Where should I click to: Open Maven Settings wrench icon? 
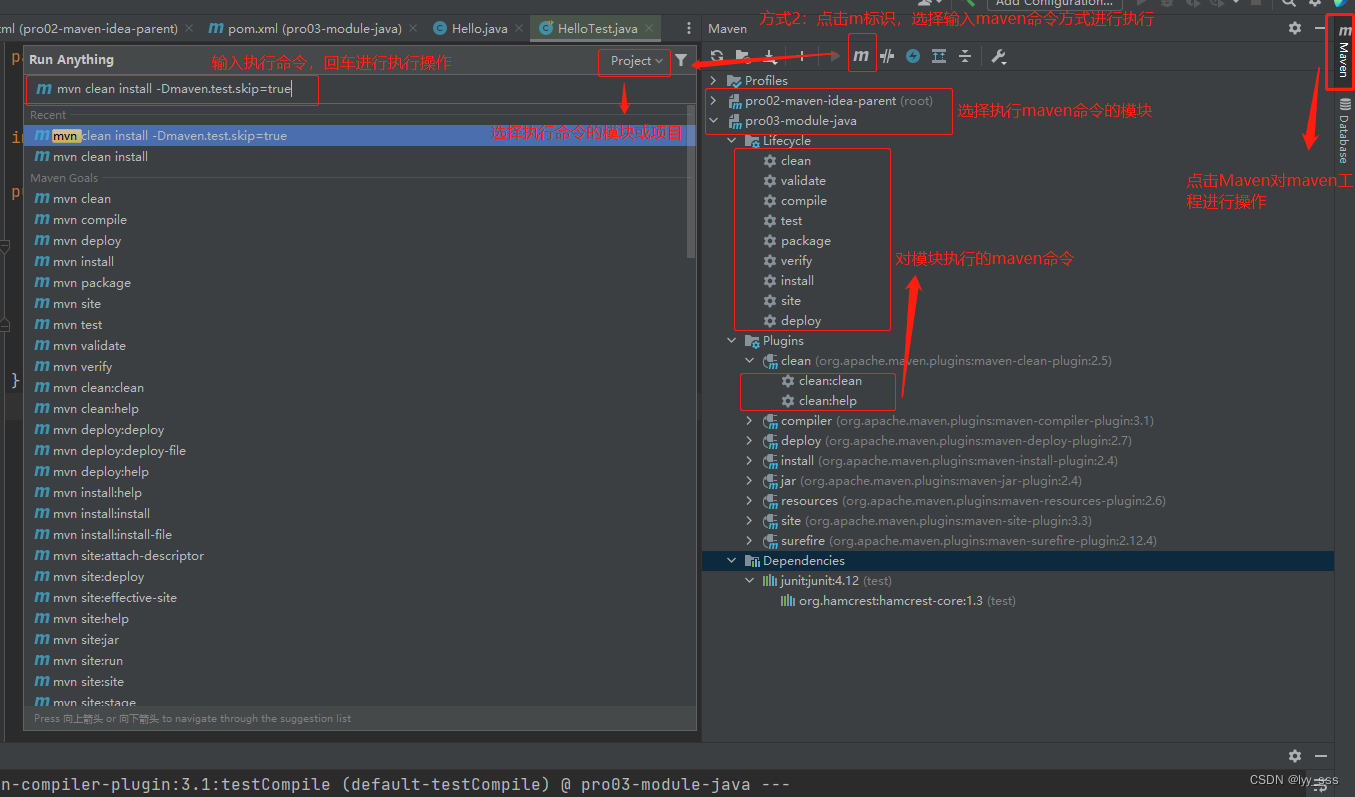pyautogui.click(x=999, y=56)
